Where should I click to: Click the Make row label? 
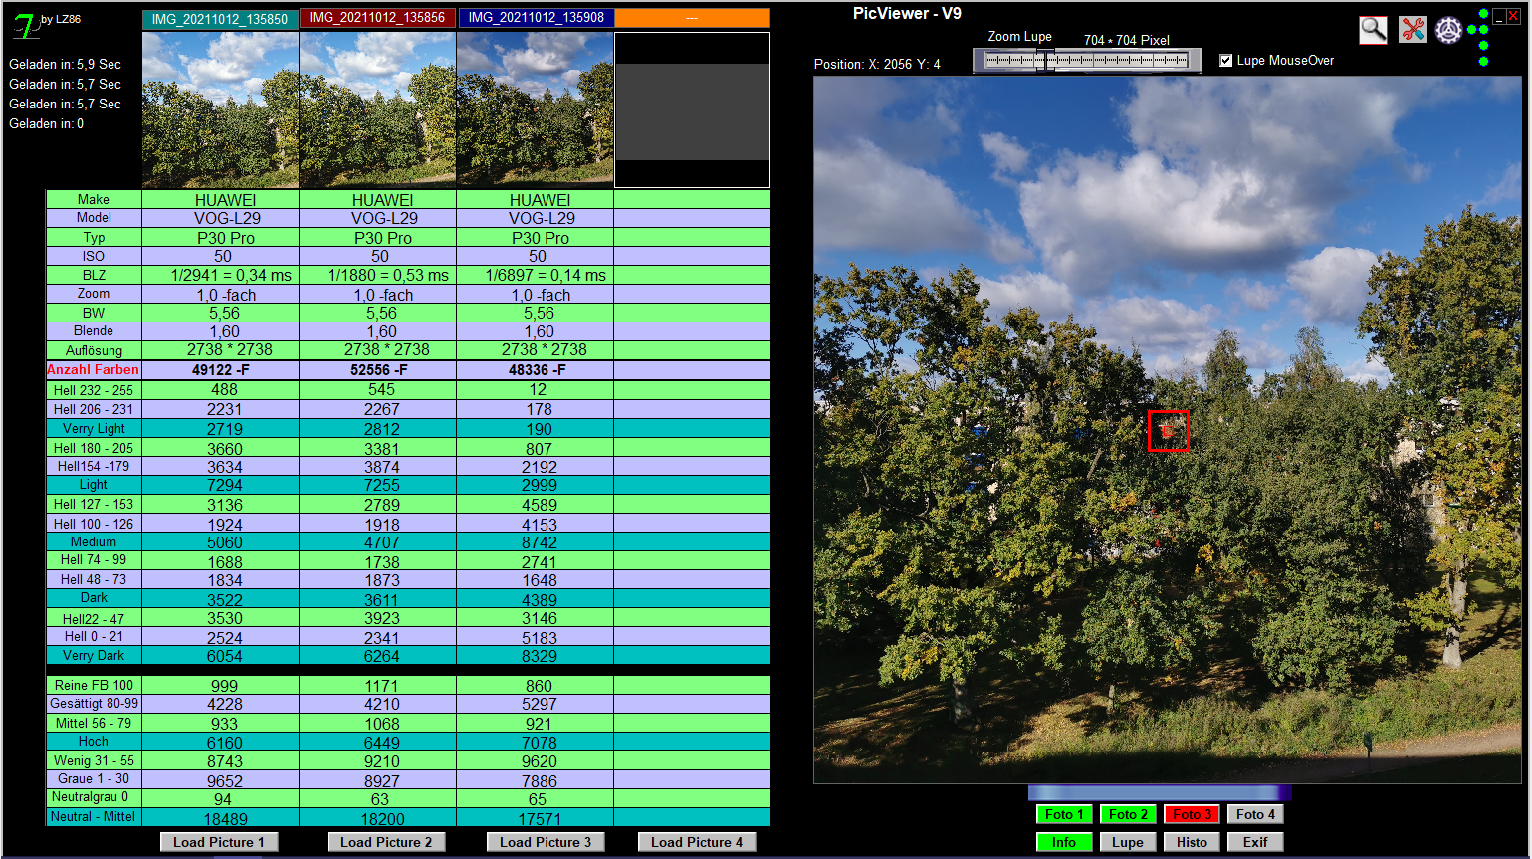[x=94, y=199]
